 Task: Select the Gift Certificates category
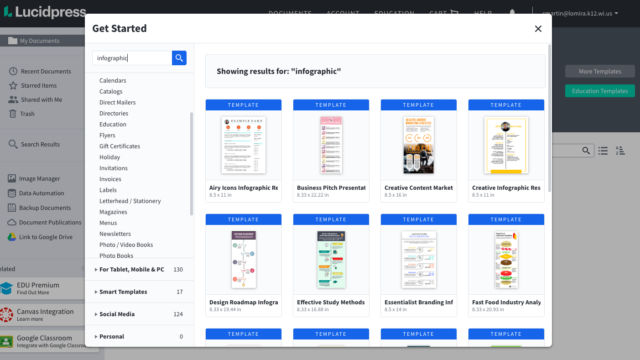click(x=120, y=146)
